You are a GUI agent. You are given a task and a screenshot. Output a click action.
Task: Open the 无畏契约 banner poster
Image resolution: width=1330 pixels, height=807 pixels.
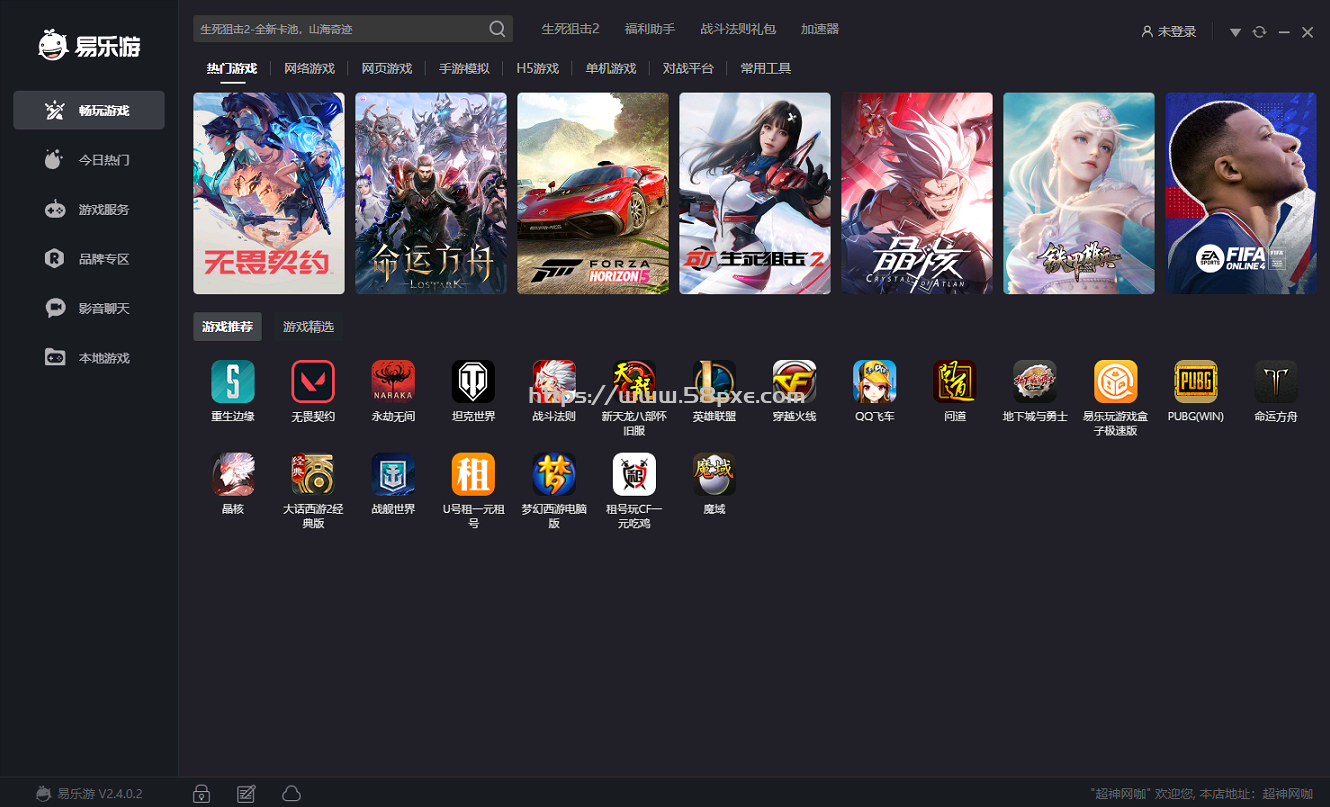click(269, 194)
